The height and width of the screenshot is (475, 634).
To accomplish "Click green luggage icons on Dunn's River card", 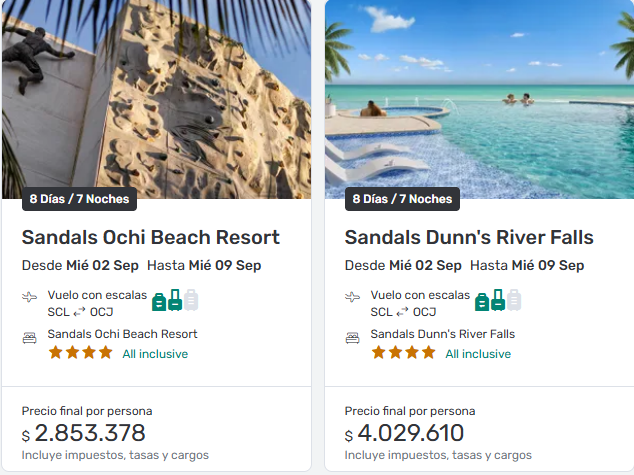I will tap(490, 300).
